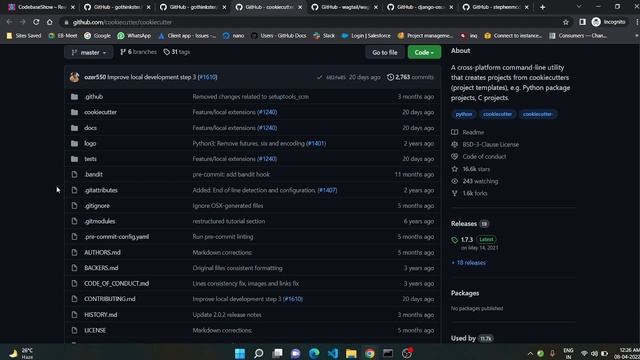Open the HISTORY.md file
This screenshot has width=640, height=360.
101,315
